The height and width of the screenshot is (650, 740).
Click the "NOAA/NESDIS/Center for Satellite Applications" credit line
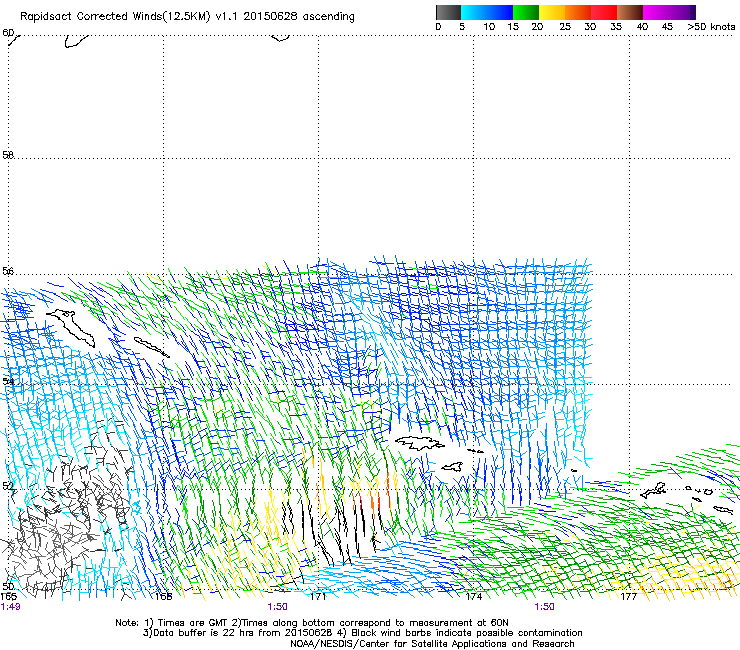[x=432, y=644]
